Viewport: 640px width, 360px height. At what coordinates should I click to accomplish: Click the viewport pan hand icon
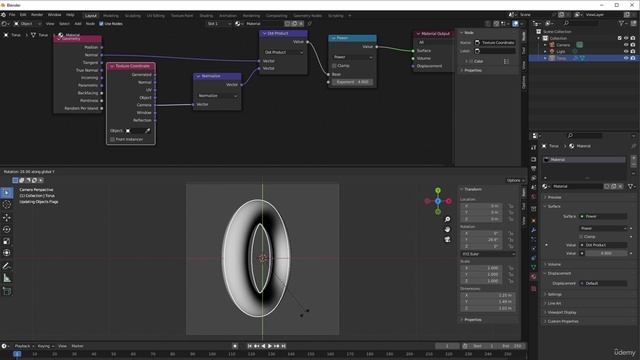tap(447, 229)
